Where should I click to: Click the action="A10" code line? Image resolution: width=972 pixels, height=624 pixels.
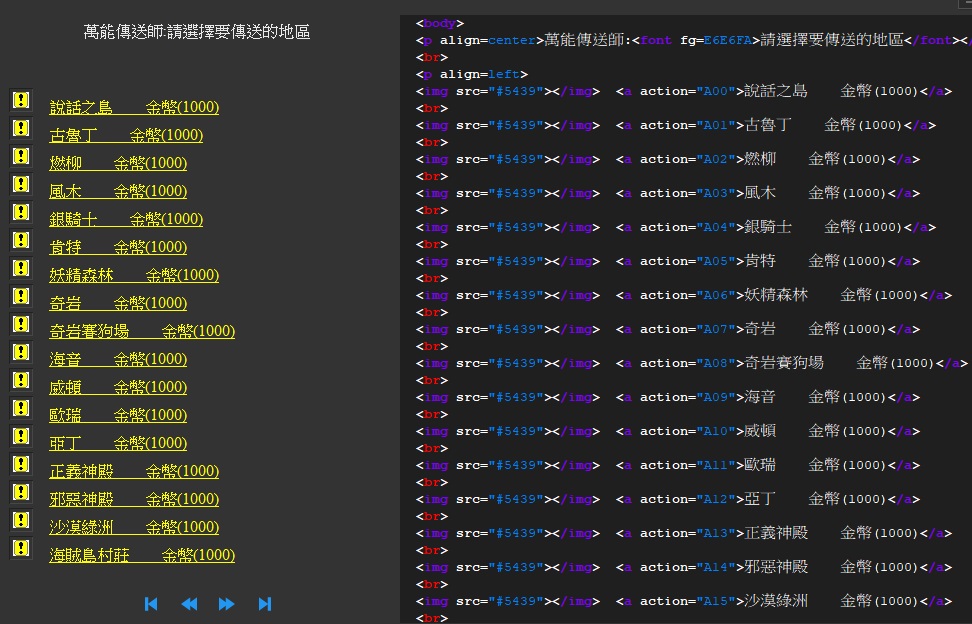(668, 431)
